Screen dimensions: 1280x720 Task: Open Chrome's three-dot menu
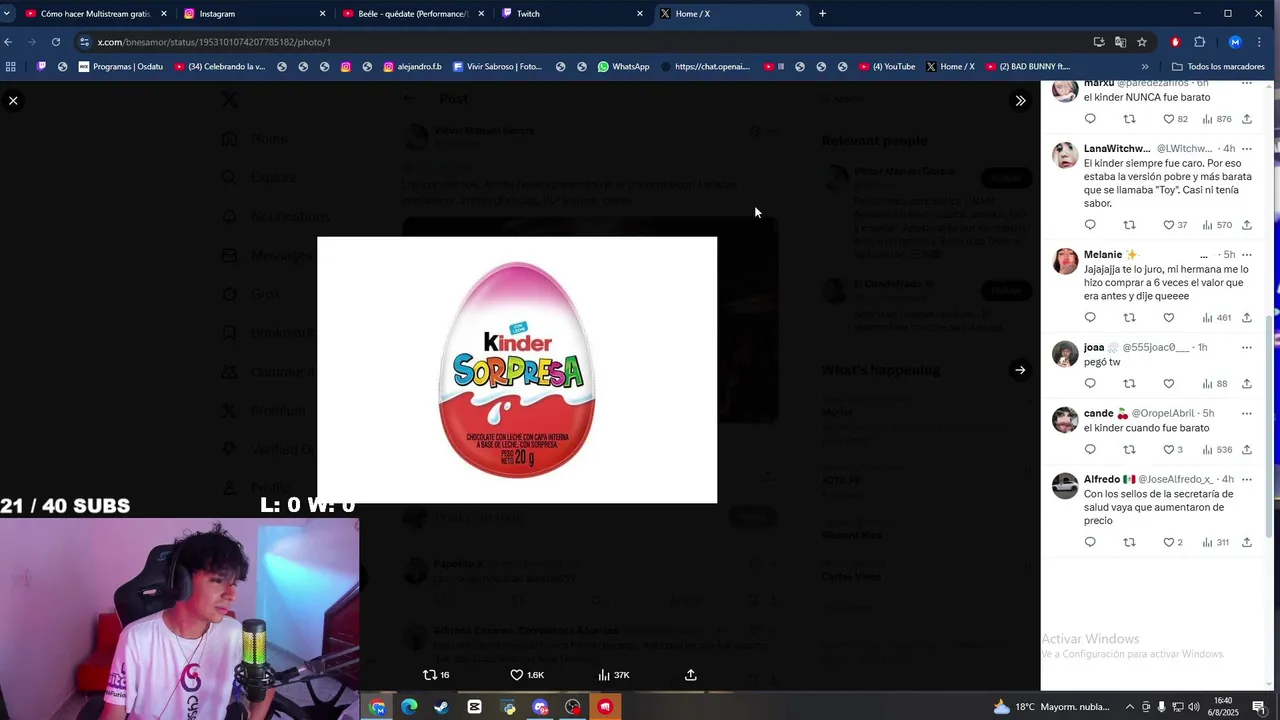pos(1259,42)
